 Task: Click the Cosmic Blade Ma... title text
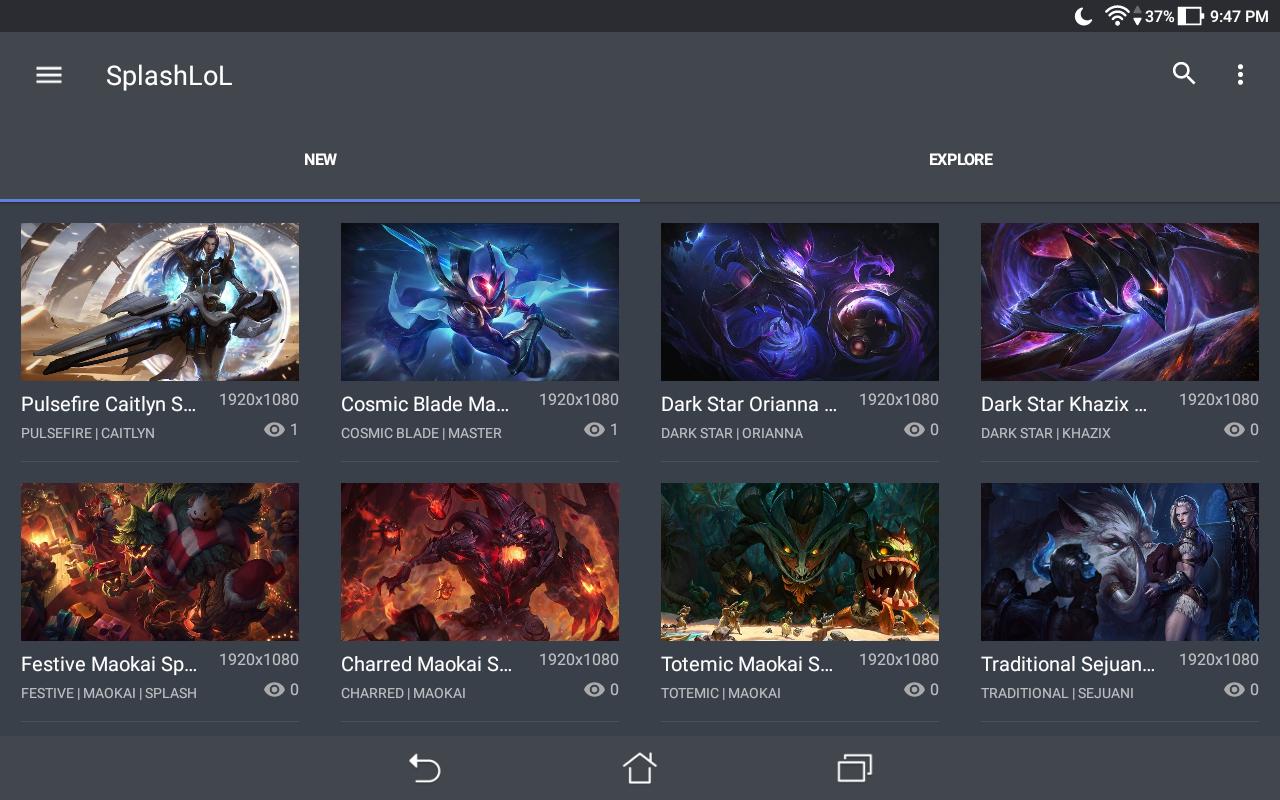point(426,404)
